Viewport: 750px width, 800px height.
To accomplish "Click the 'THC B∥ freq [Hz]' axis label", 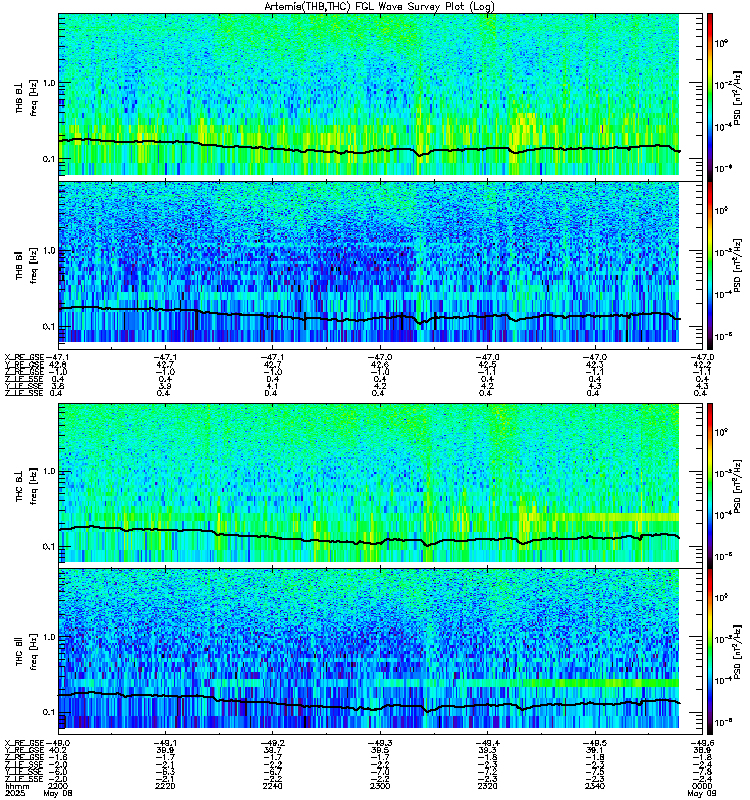I will pyautogui.click(x=26, y=652).
